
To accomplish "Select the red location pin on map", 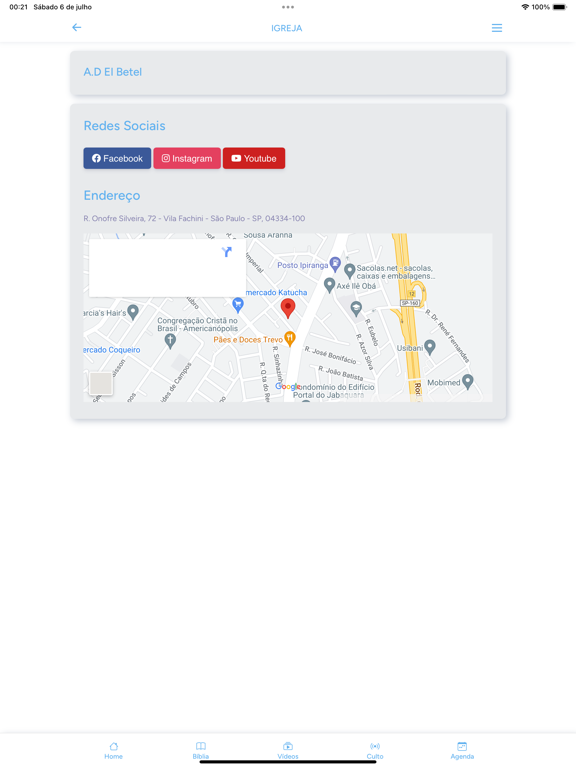I will (x=288, y=309).
